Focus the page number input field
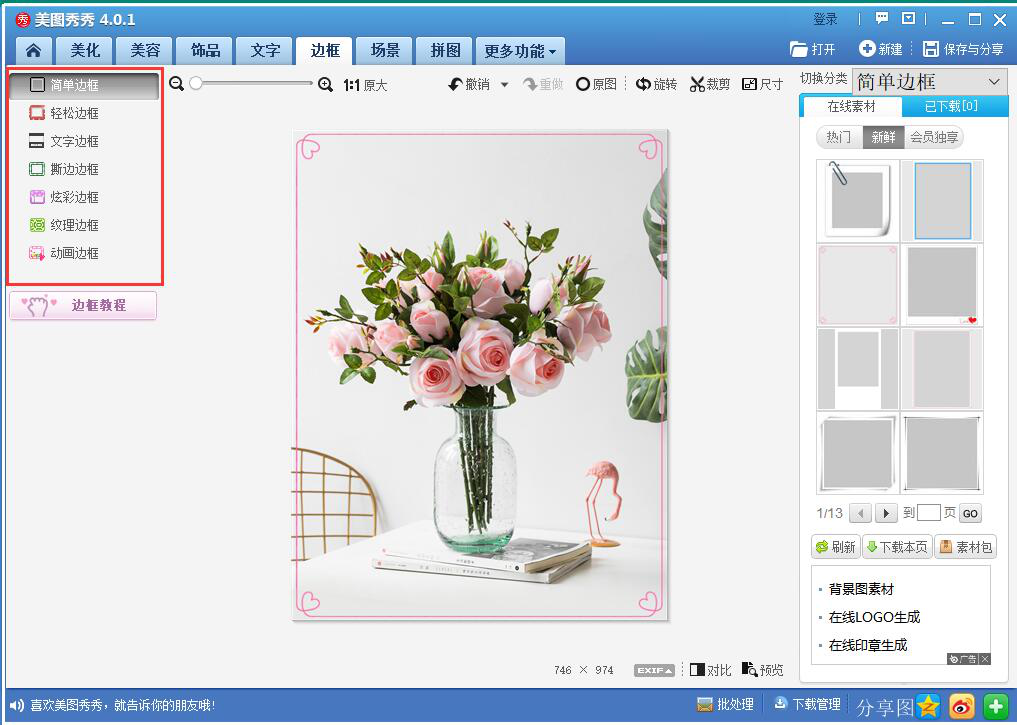The image size is (1017, 725). pyautogui.click(x=928, y=513)
